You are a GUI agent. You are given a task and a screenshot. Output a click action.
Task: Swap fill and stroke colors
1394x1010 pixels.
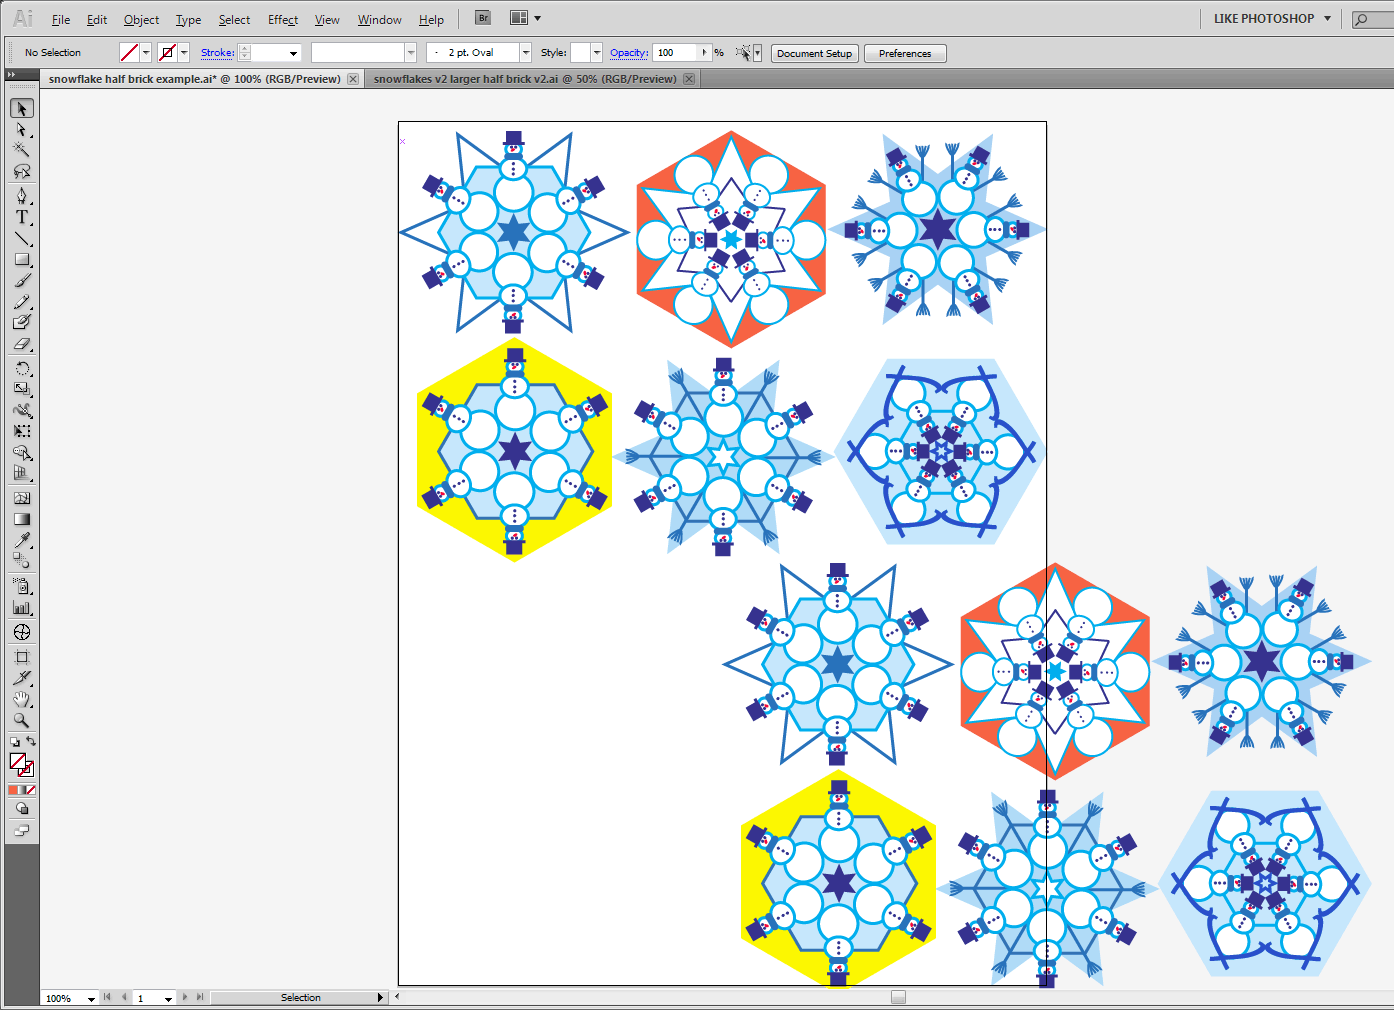pos(31,741)
